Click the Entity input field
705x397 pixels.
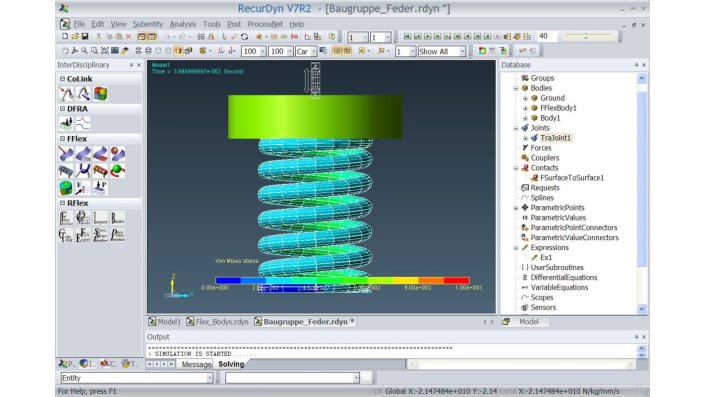(137, 378)
